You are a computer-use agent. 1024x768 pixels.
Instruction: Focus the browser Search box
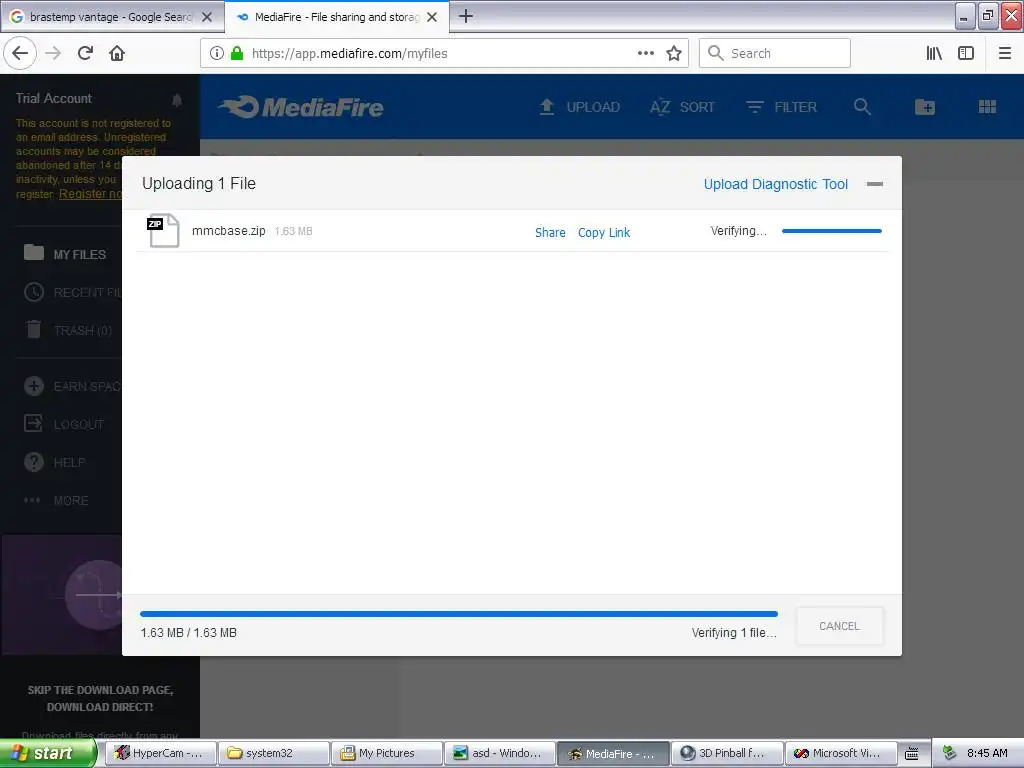pos(775,53)
